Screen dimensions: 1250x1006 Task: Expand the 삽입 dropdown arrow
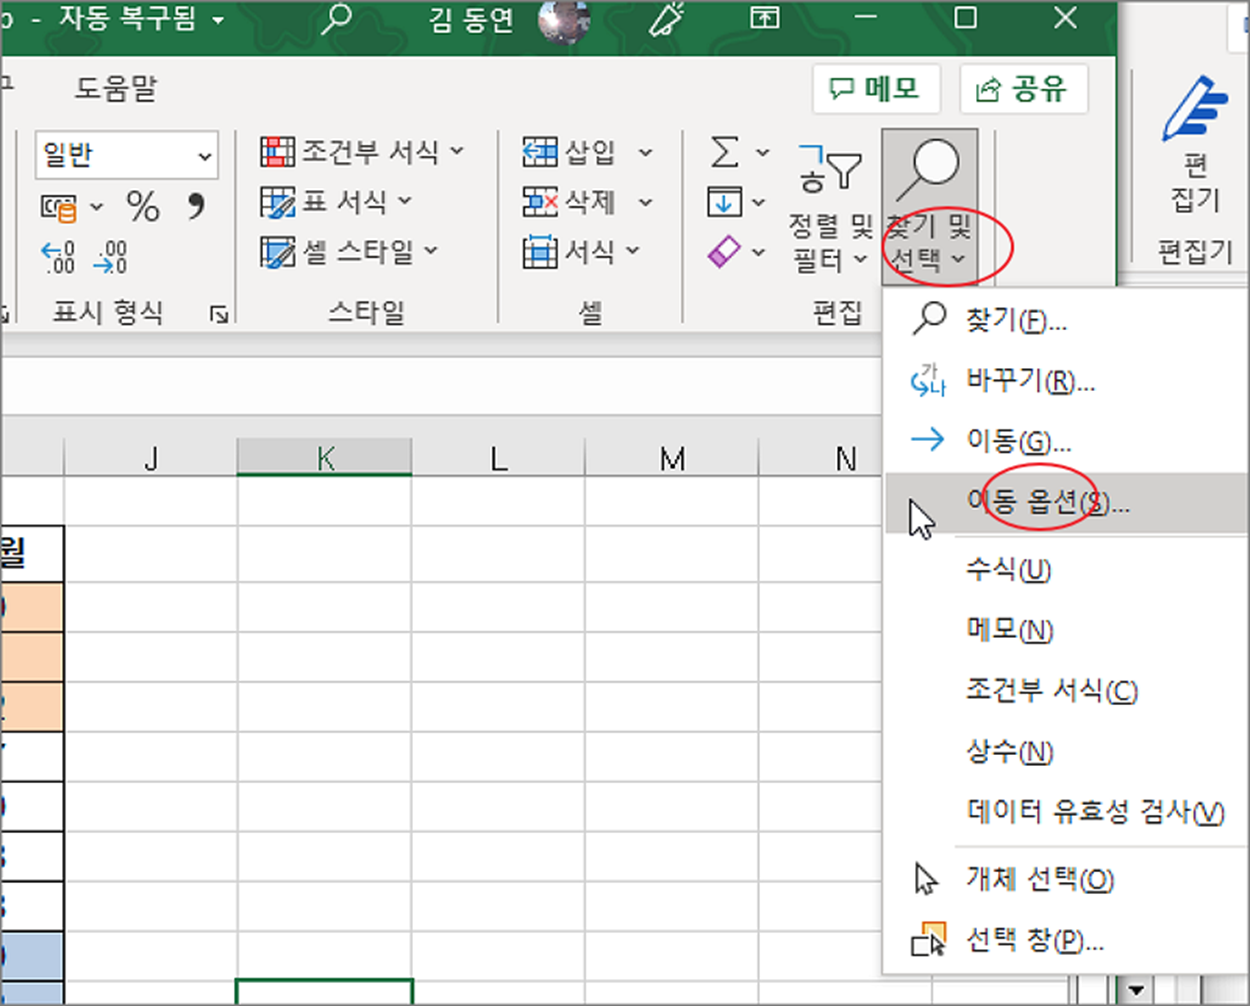(x=645, y=152)
